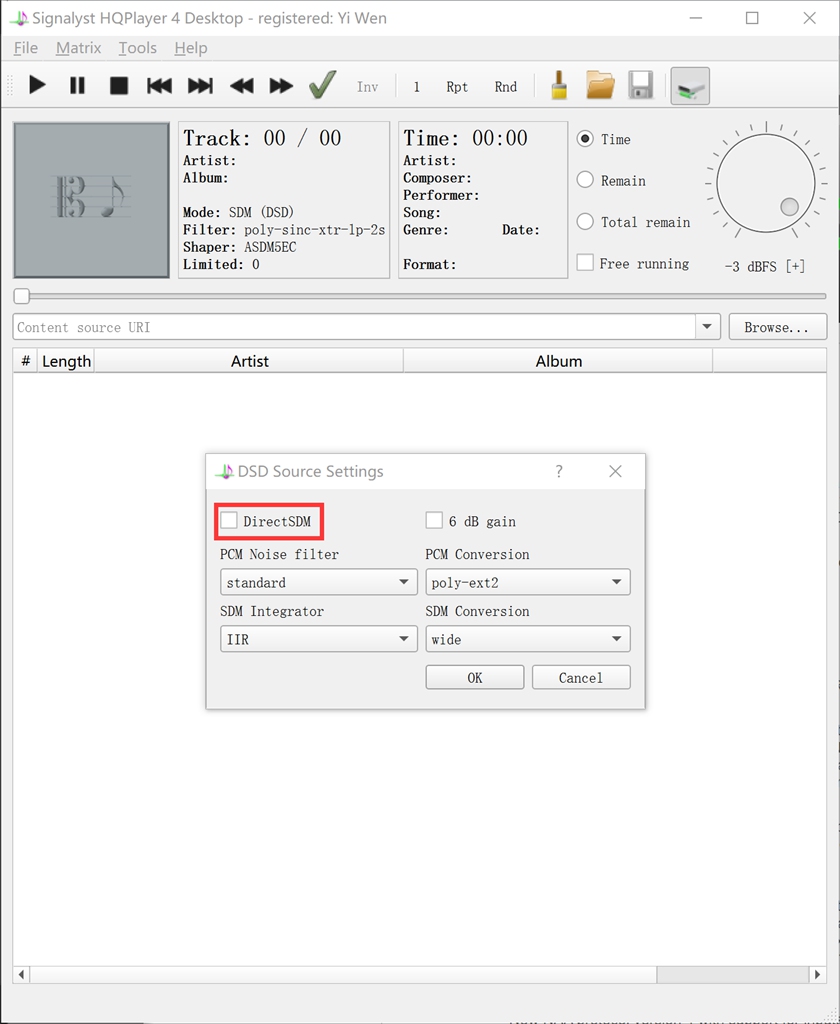Click the volume knob dial

pos(766,184)
